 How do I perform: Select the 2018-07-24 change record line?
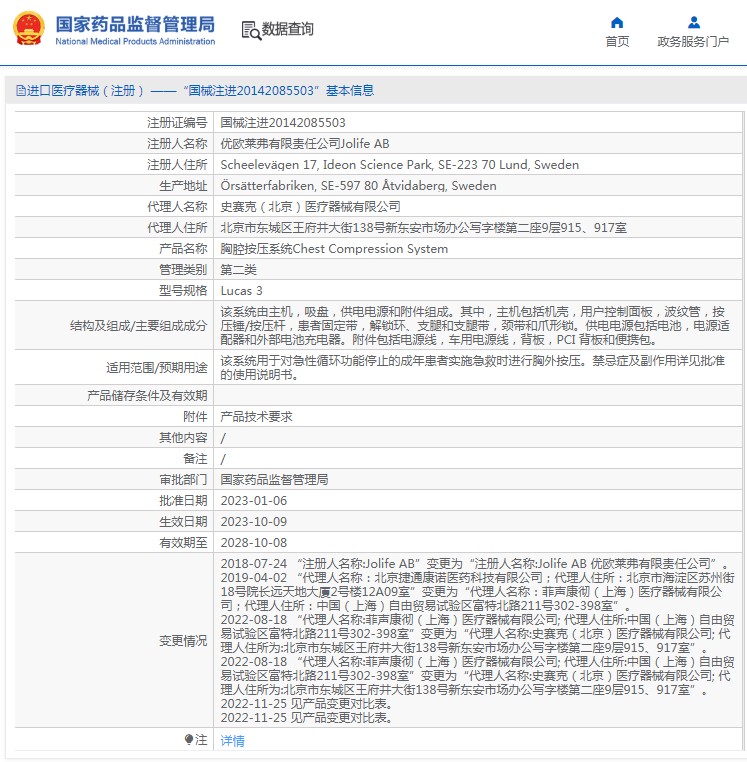coord(474,563)
